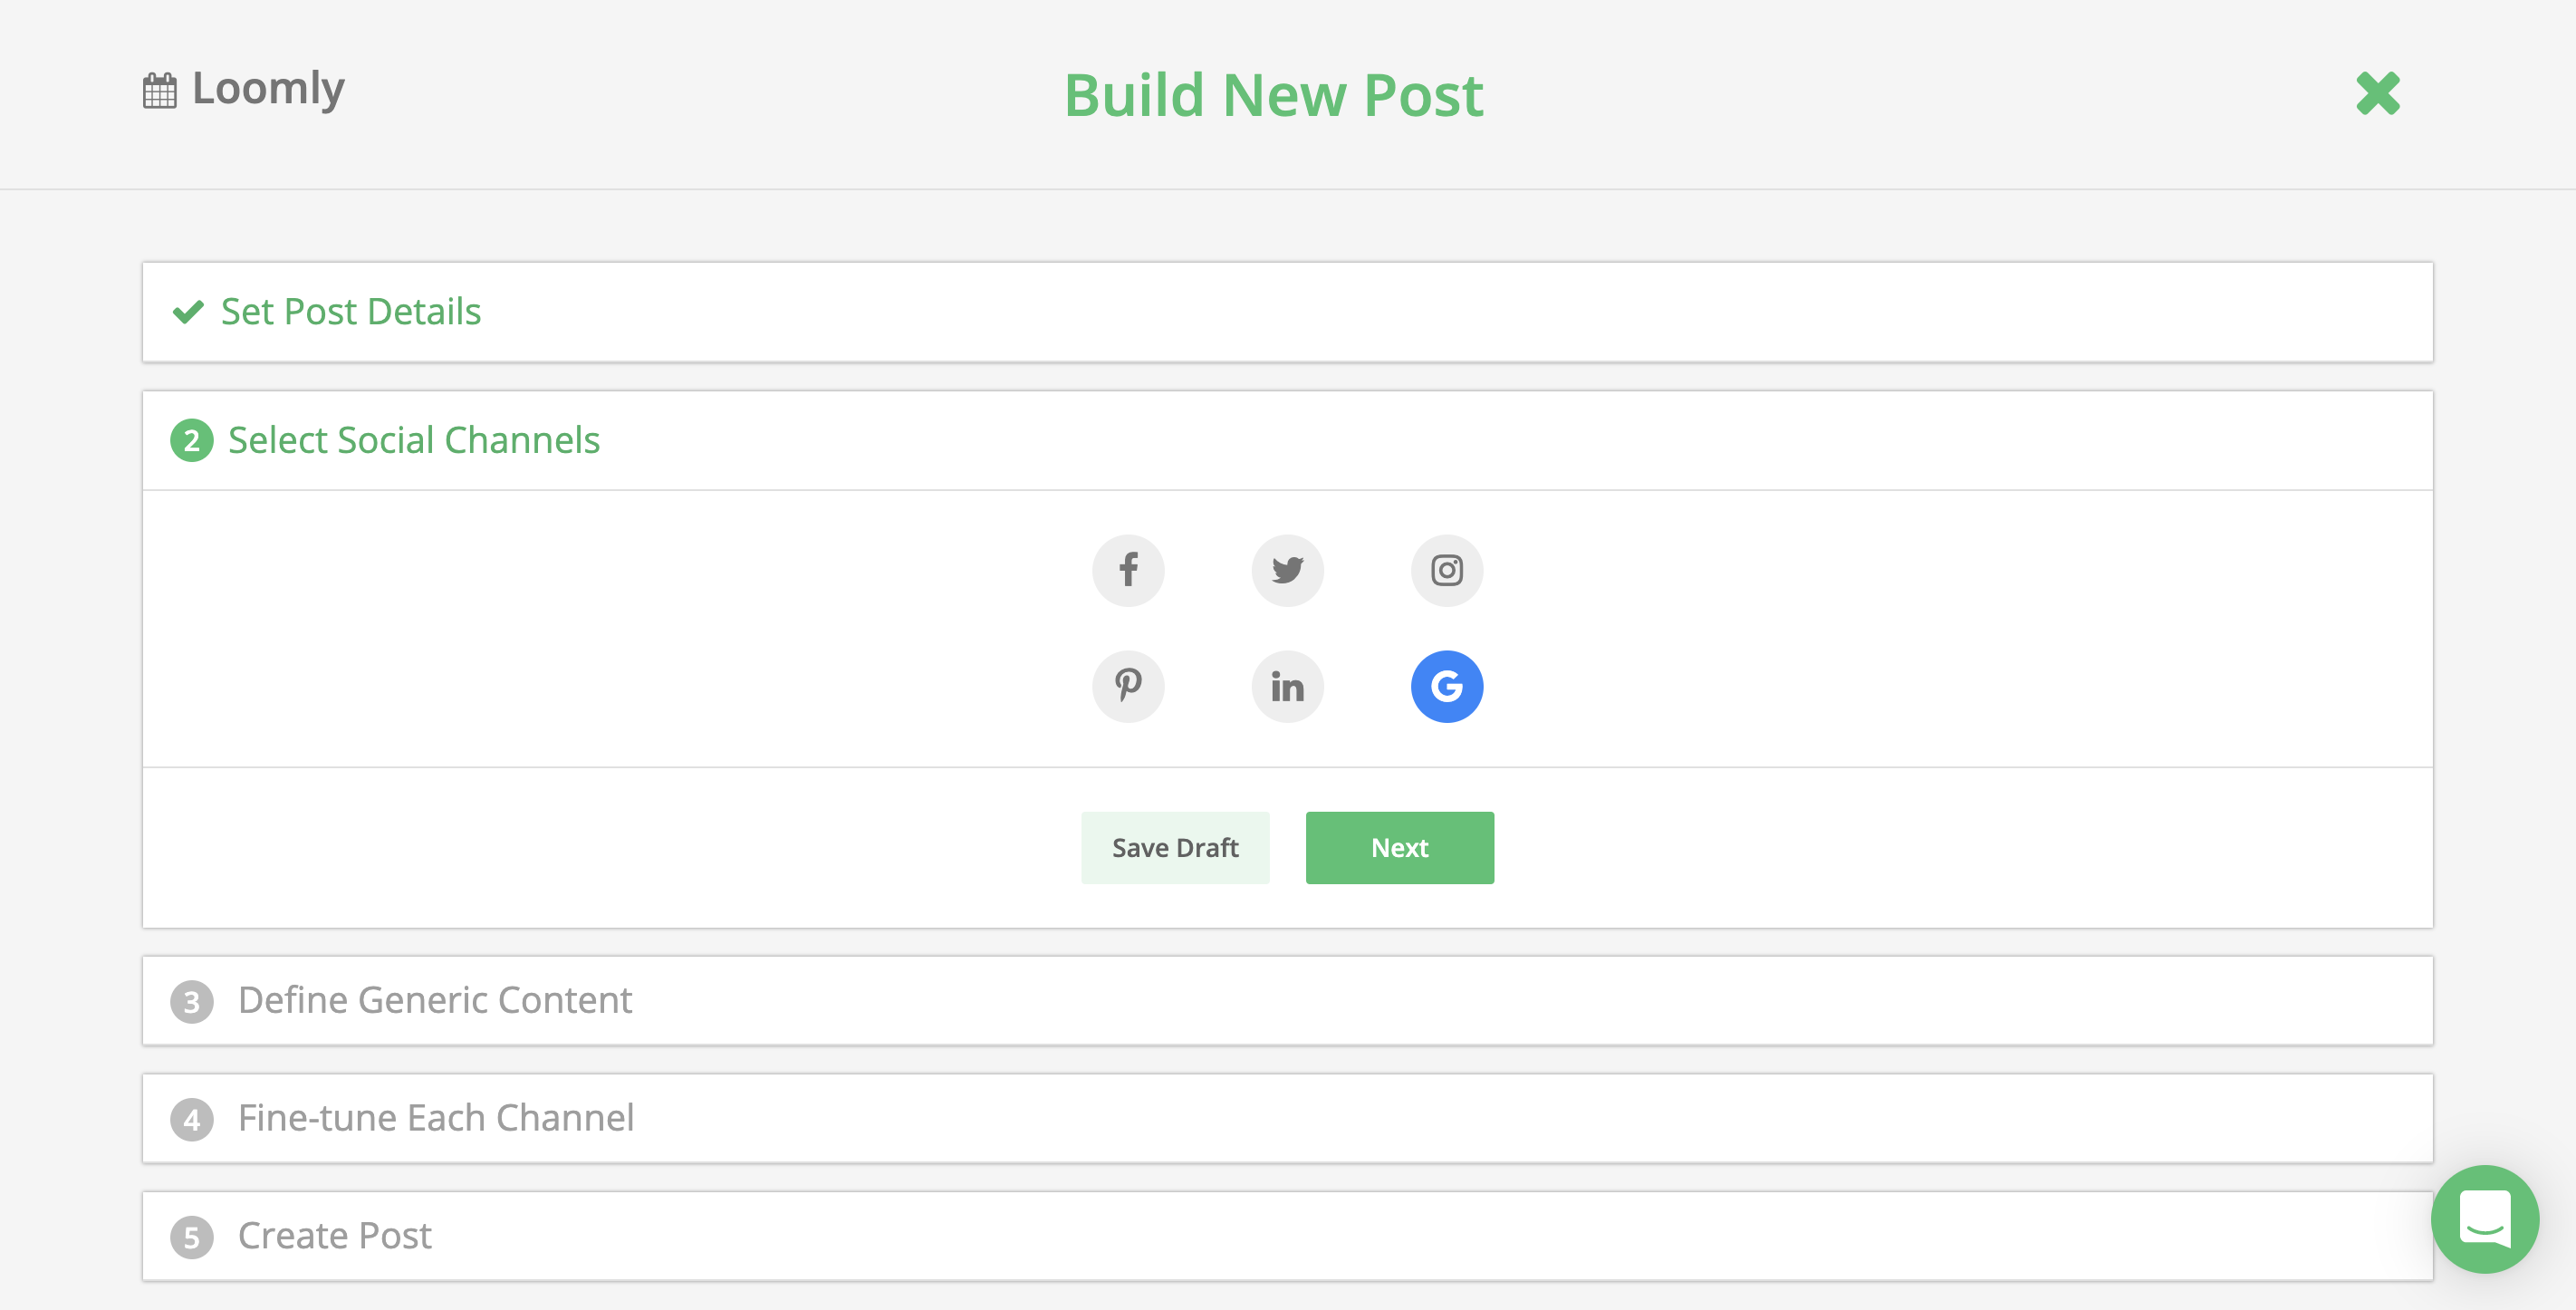Screen dimensions: 2576x1310
Task: Select the Instagram channel icon
Action: [x=1446, y=570]
